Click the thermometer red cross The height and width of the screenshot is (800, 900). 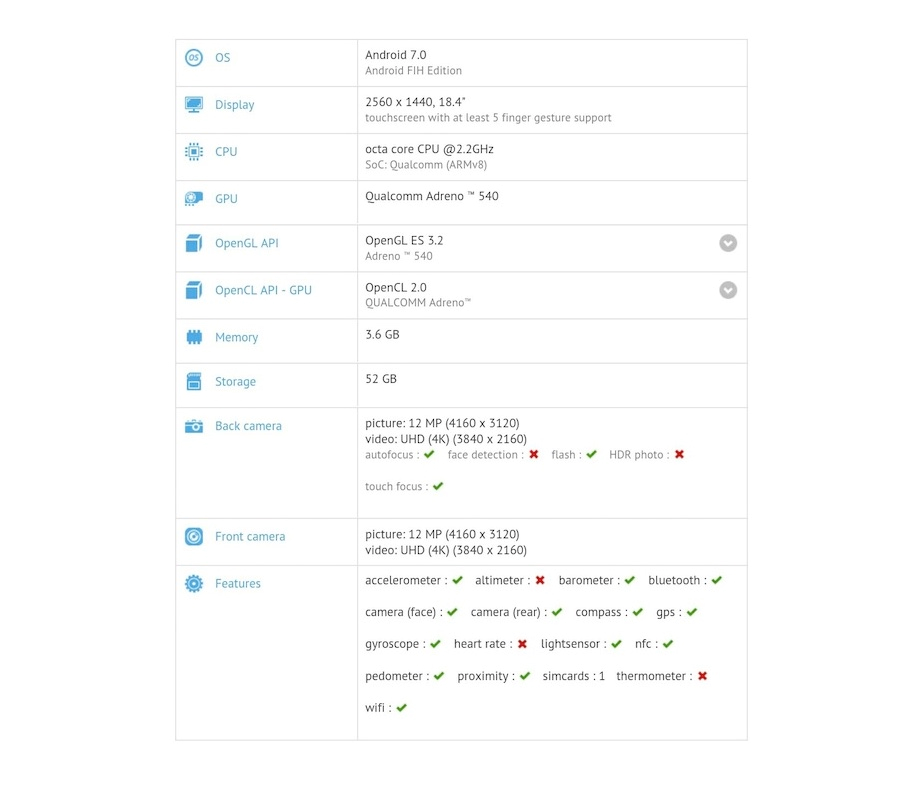click(703, 676)
